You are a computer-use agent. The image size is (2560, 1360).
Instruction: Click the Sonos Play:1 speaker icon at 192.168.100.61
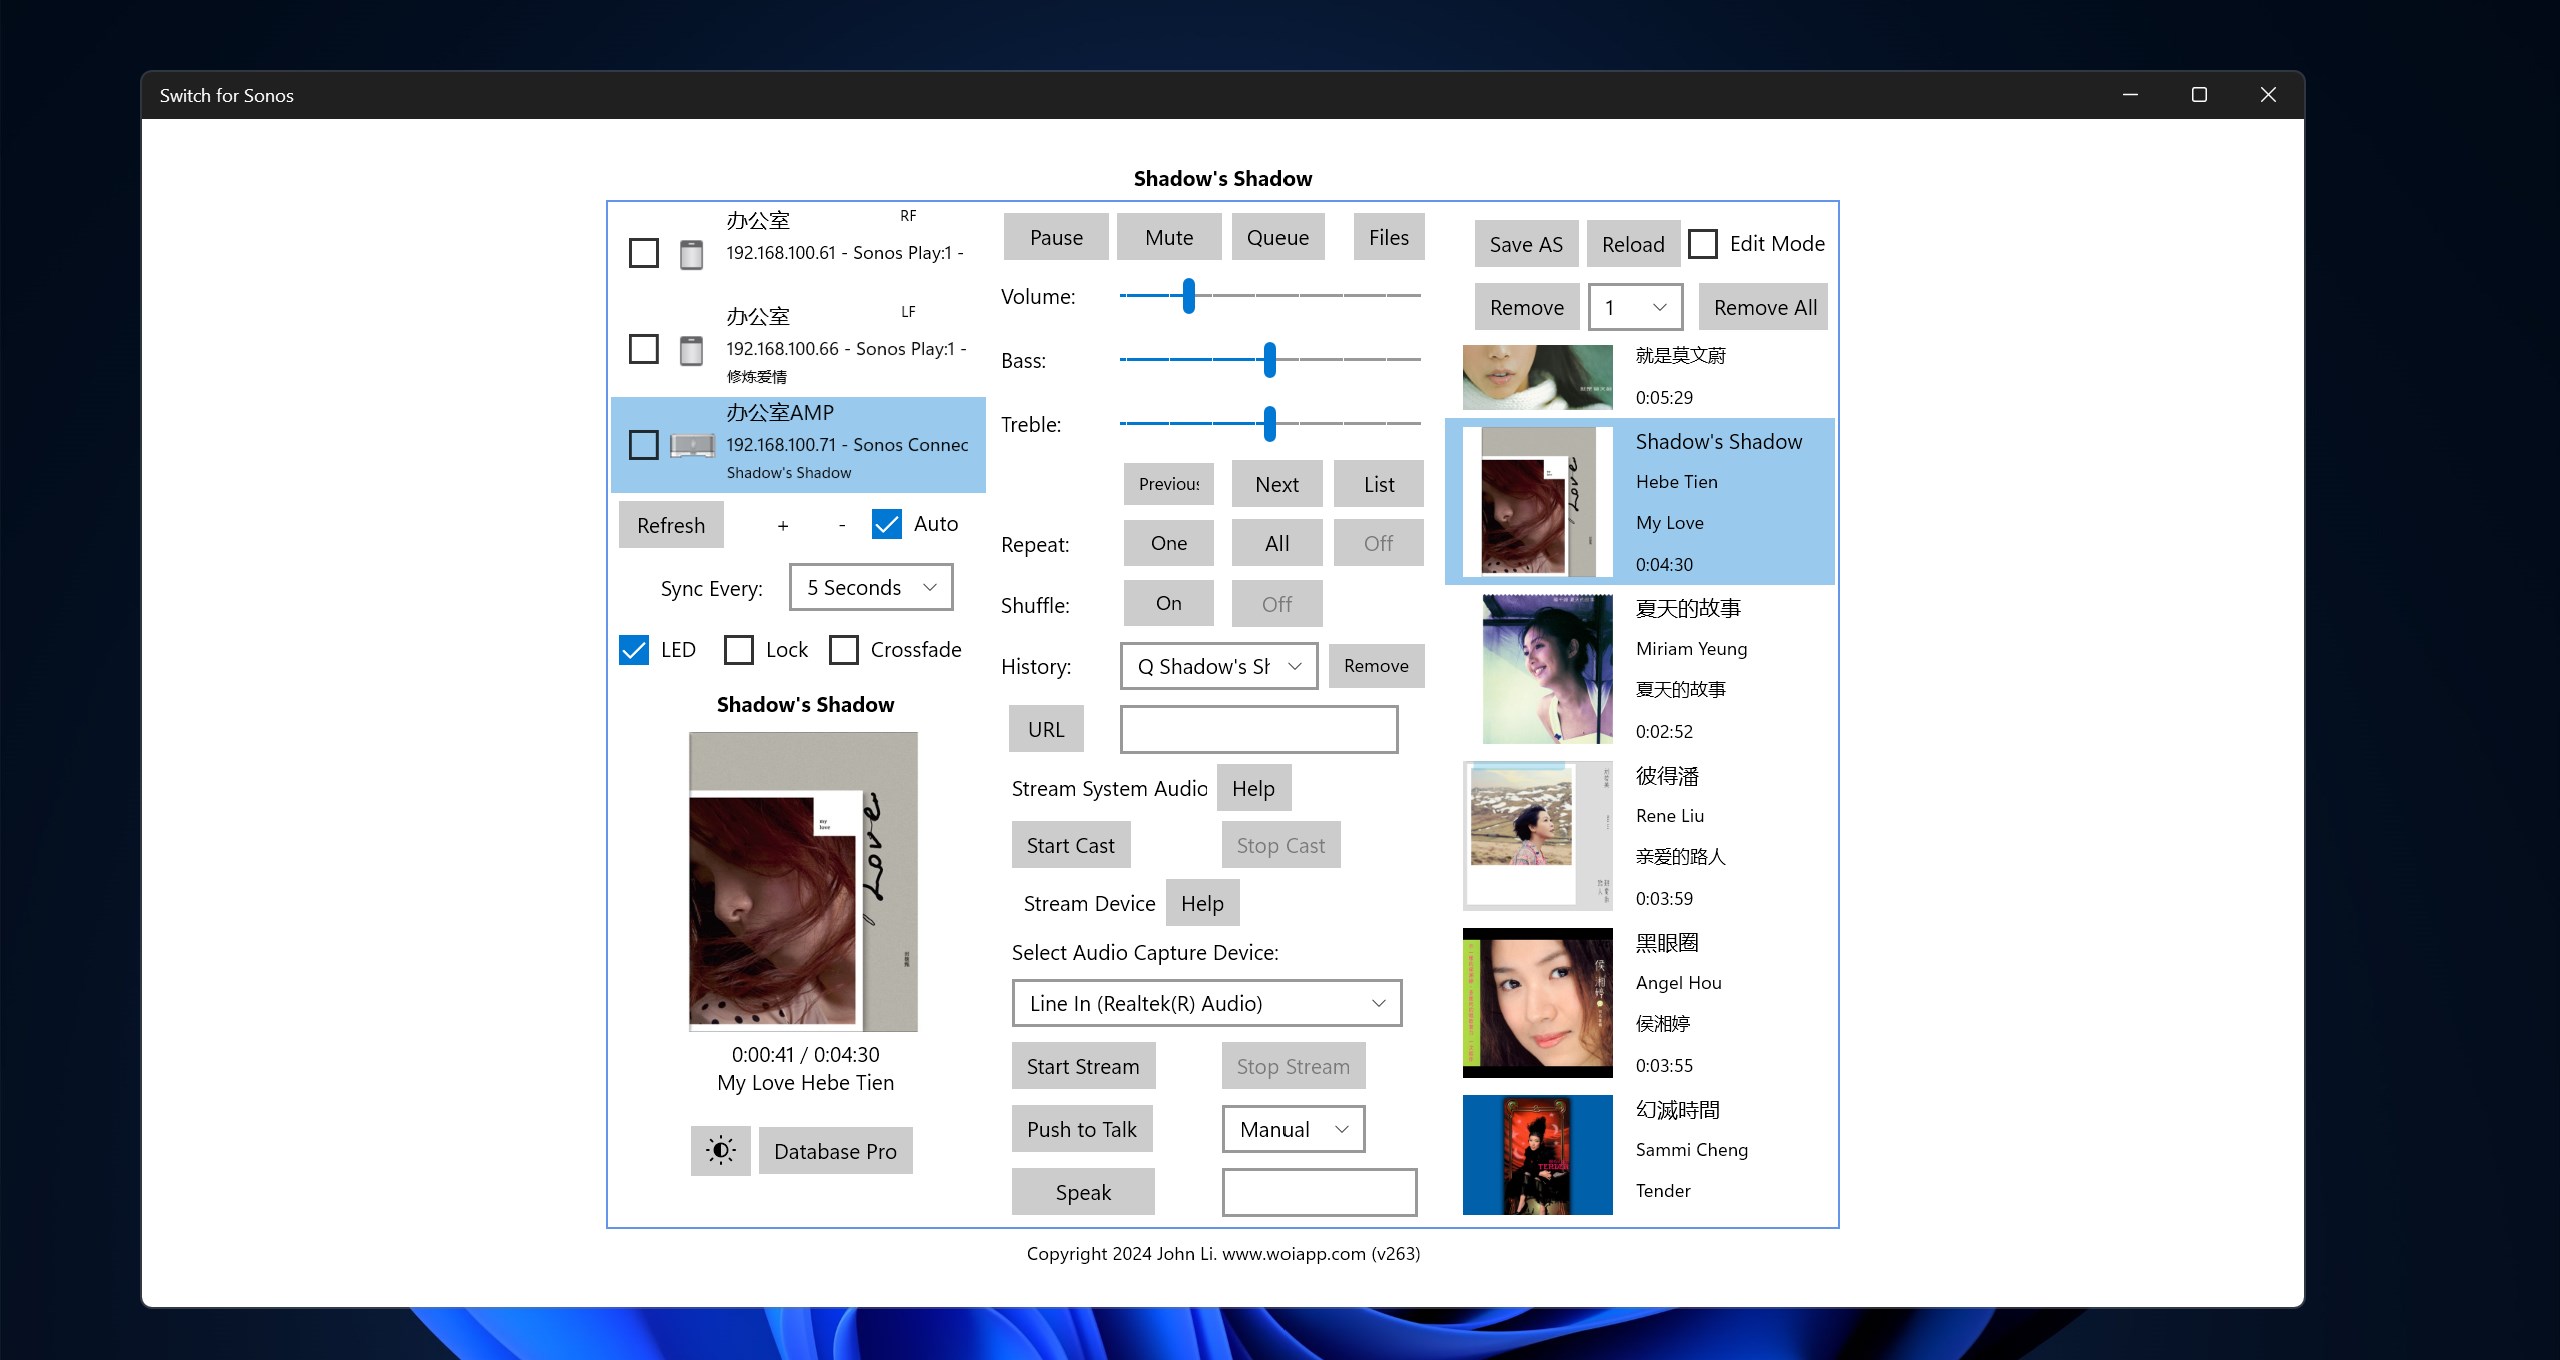coord(691,254)
